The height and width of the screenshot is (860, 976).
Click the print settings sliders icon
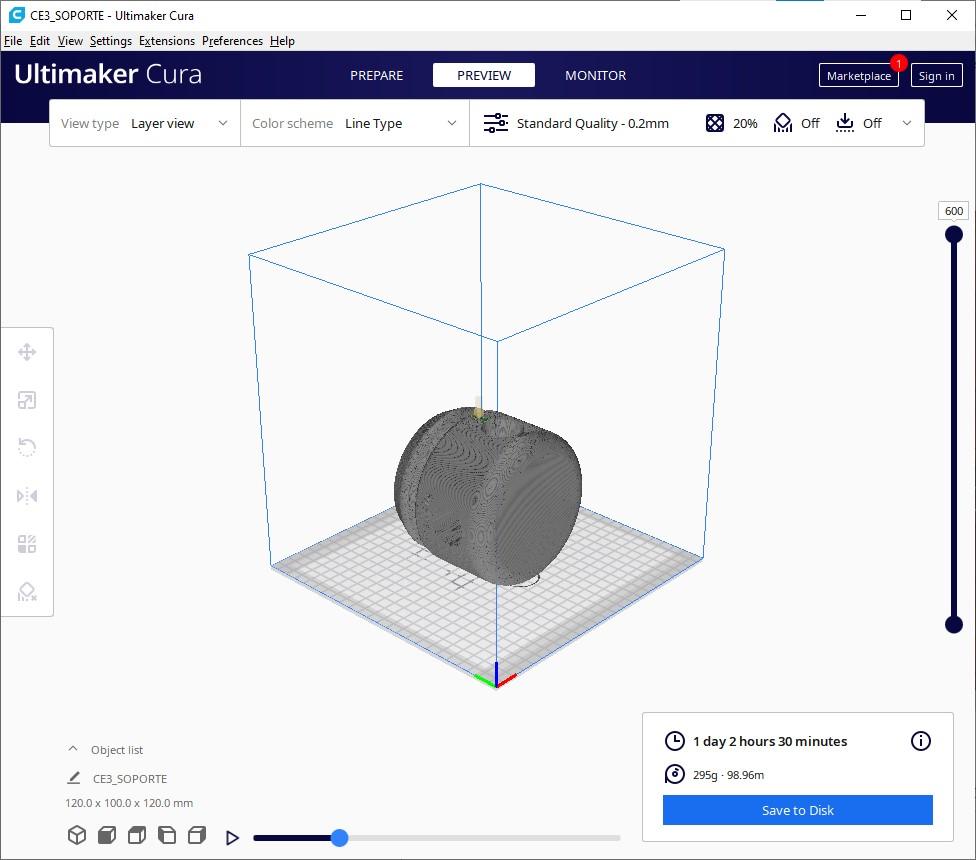[x=496, y=123]
